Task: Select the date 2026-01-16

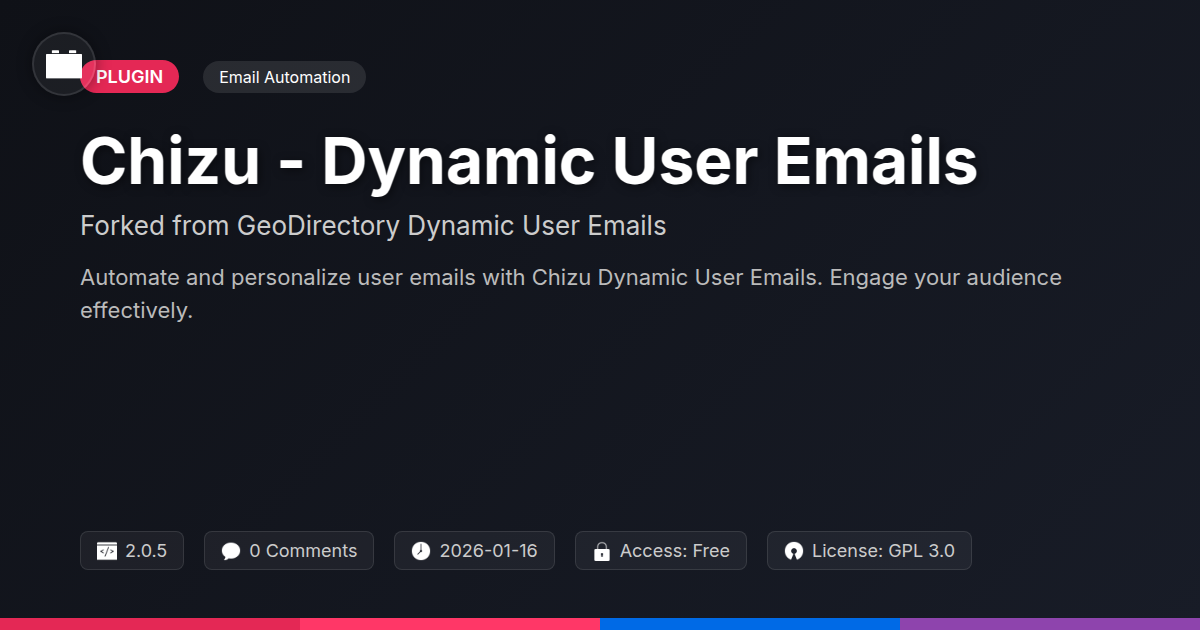Action: [488, 551]
